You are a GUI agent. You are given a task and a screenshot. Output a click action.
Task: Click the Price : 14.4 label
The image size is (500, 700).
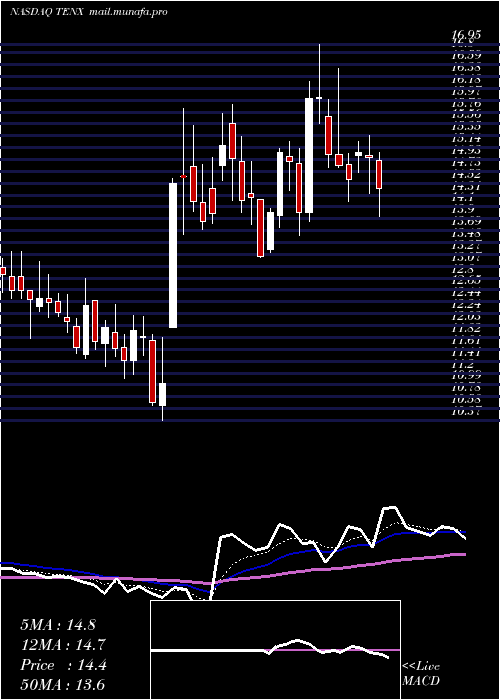tap(63, 665)
